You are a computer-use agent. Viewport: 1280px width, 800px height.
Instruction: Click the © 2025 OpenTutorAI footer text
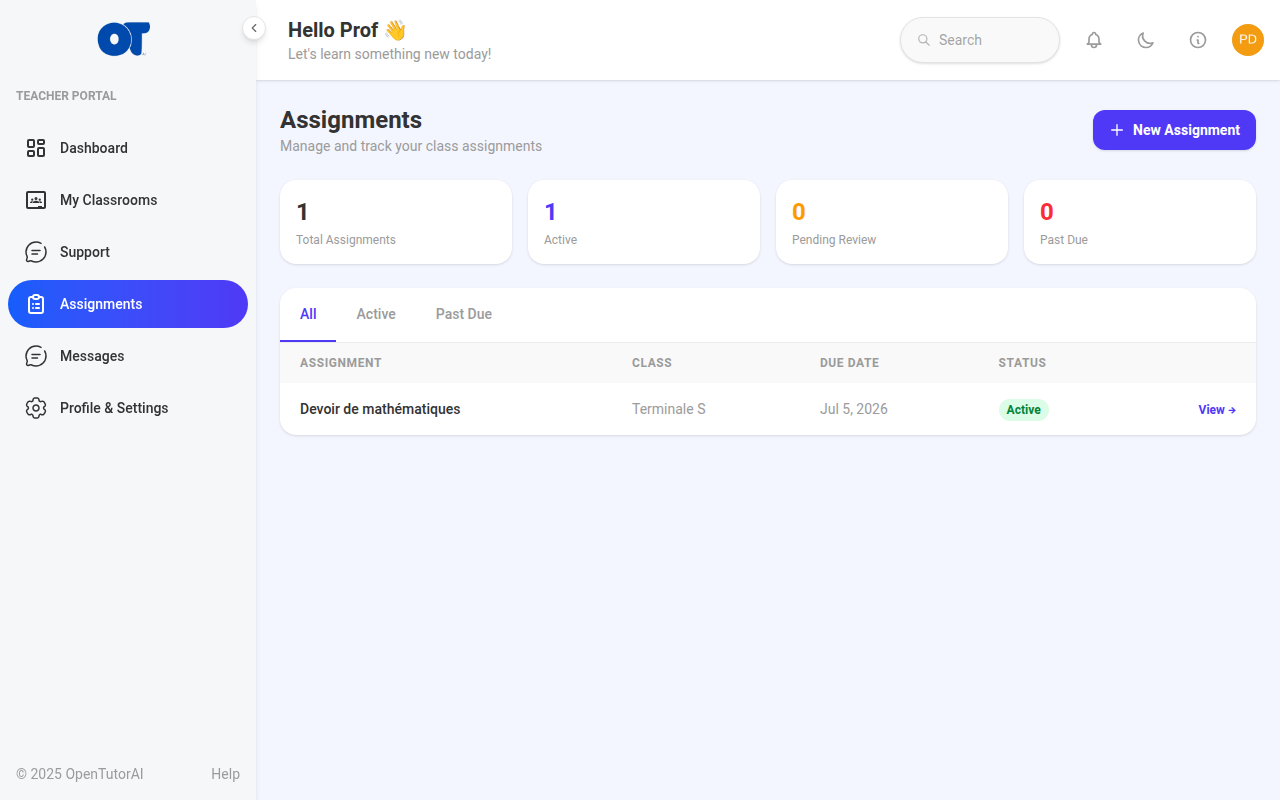tap(80, 774)
